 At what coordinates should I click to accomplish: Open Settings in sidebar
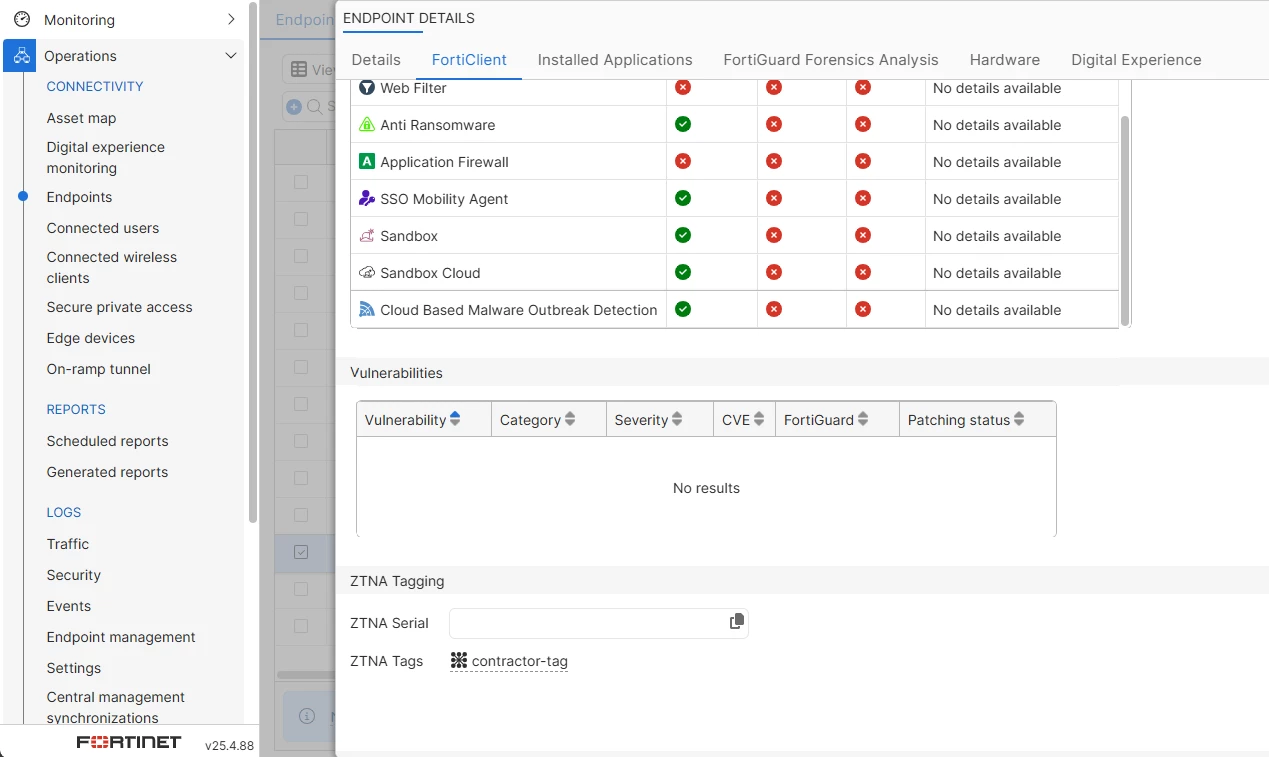[x=73, y=668]
